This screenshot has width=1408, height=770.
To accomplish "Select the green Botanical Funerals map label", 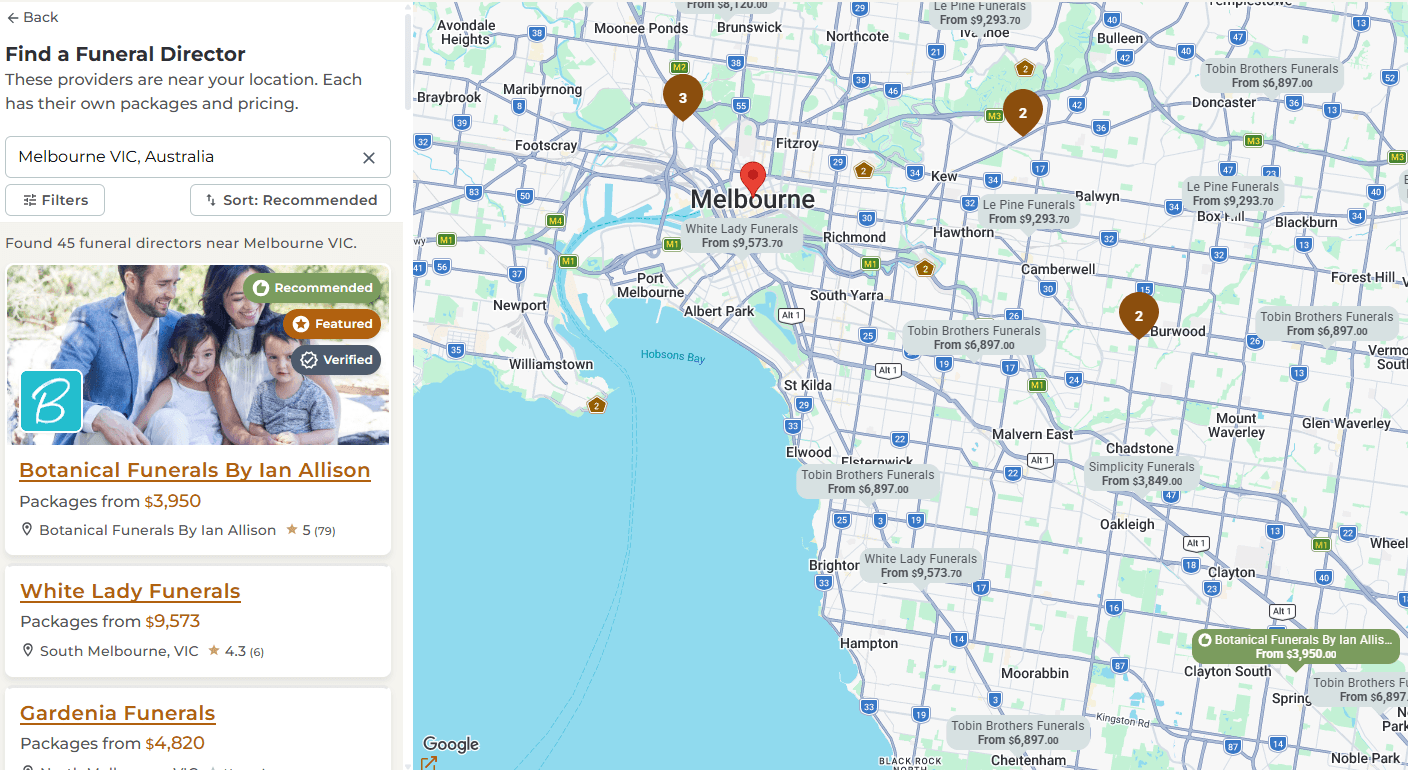I will coord(1296,647).
